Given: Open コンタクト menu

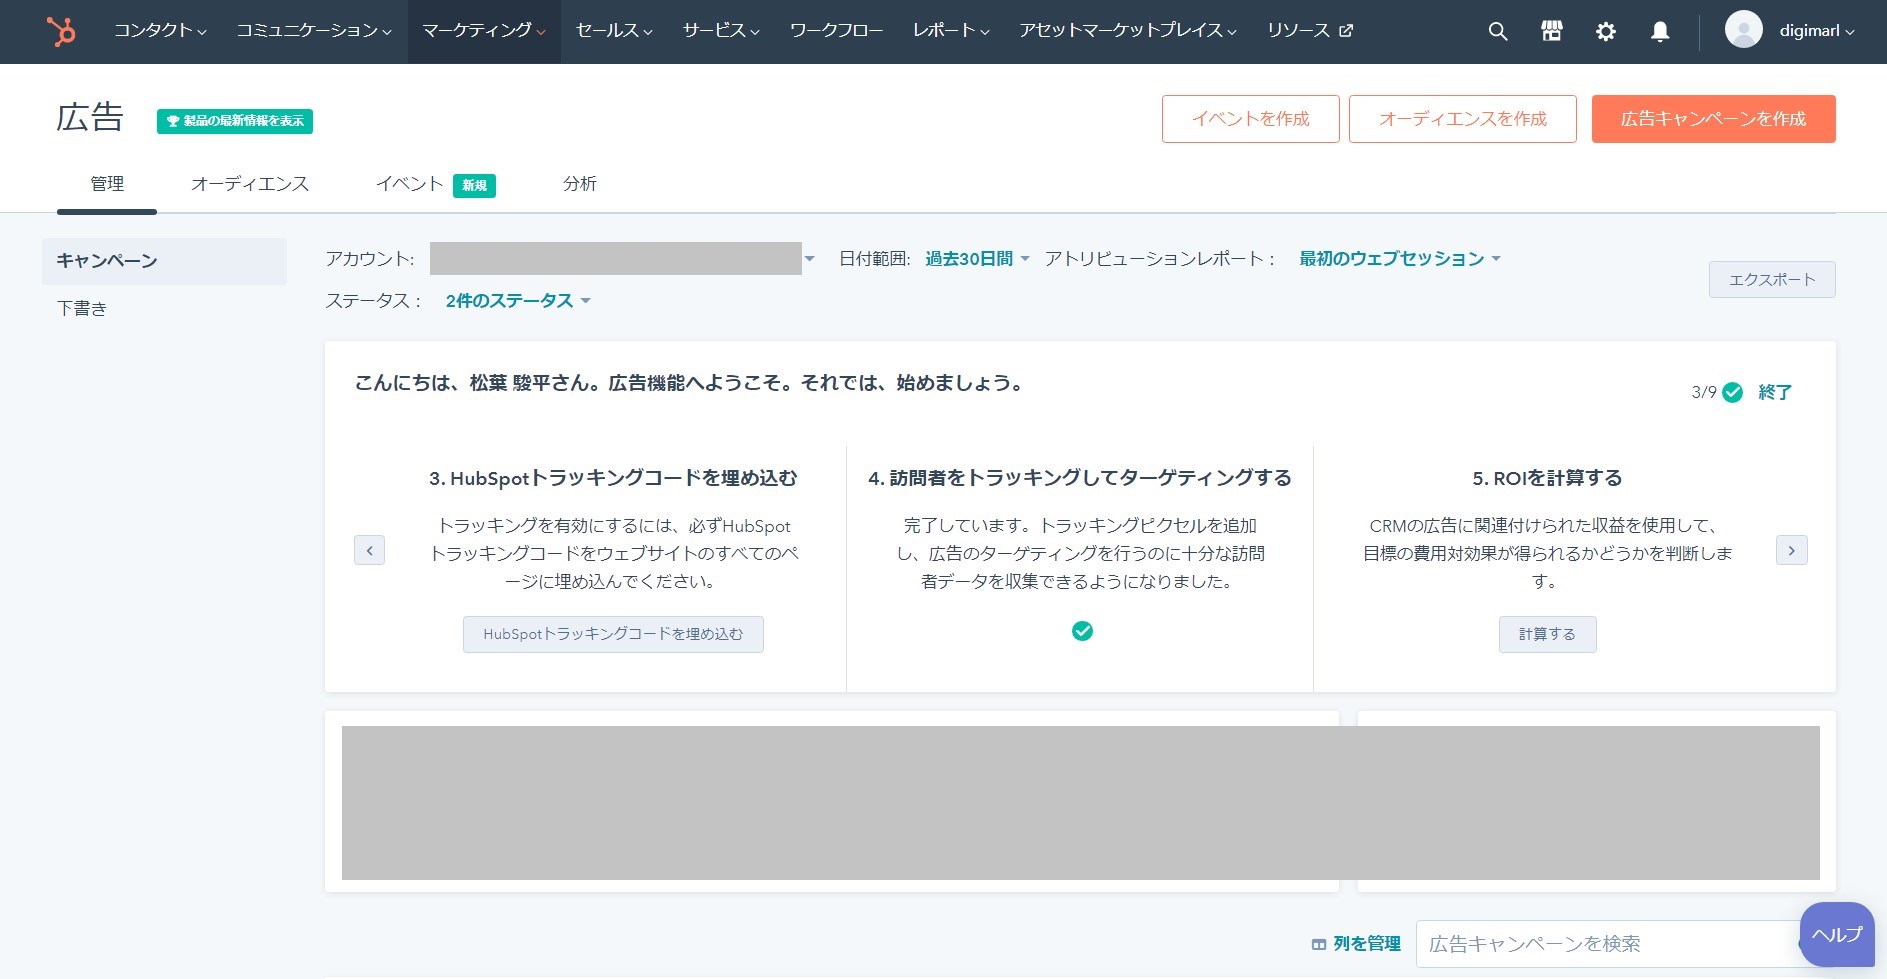Looking at the screenshot, I should point(160,31).
